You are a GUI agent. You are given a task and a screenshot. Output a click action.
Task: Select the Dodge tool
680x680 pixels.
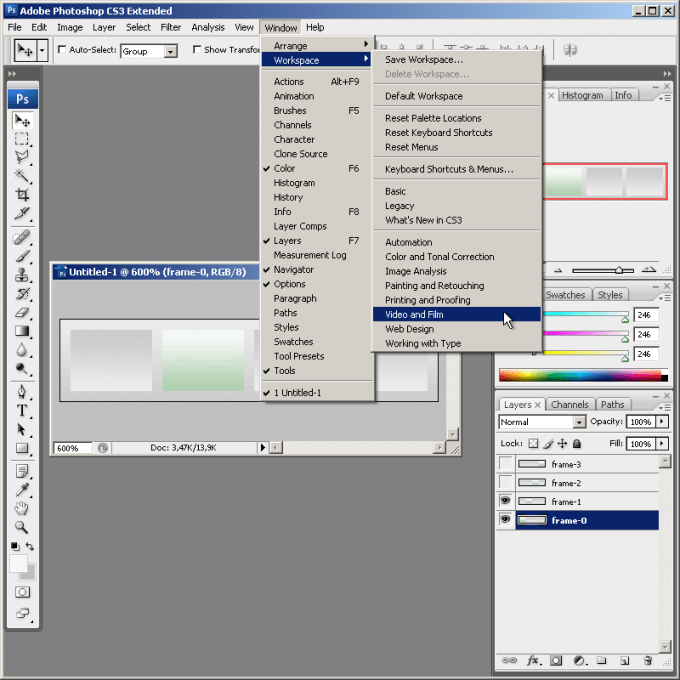[x=22, y=368]
